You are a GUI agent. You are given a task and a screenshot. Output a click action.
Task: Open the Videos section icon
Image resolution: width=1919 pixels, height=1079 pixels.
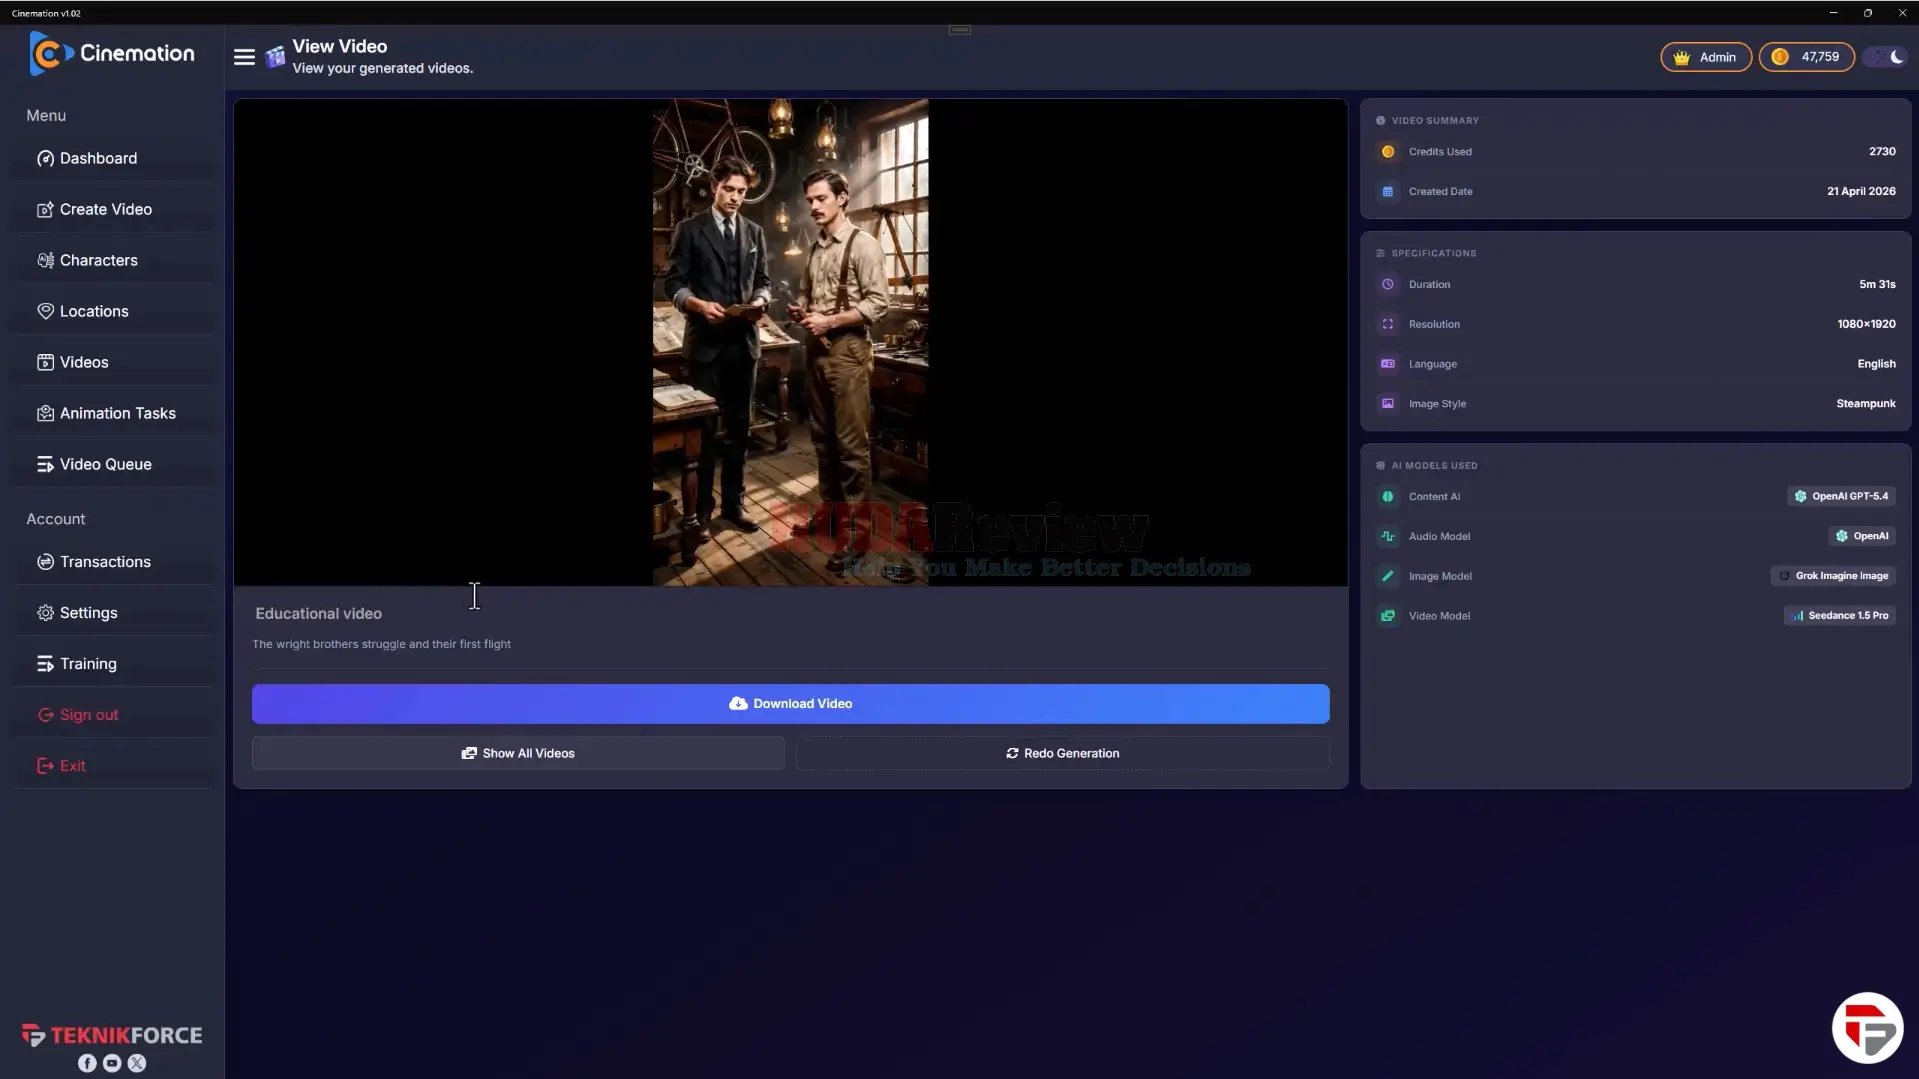(45, 362)
